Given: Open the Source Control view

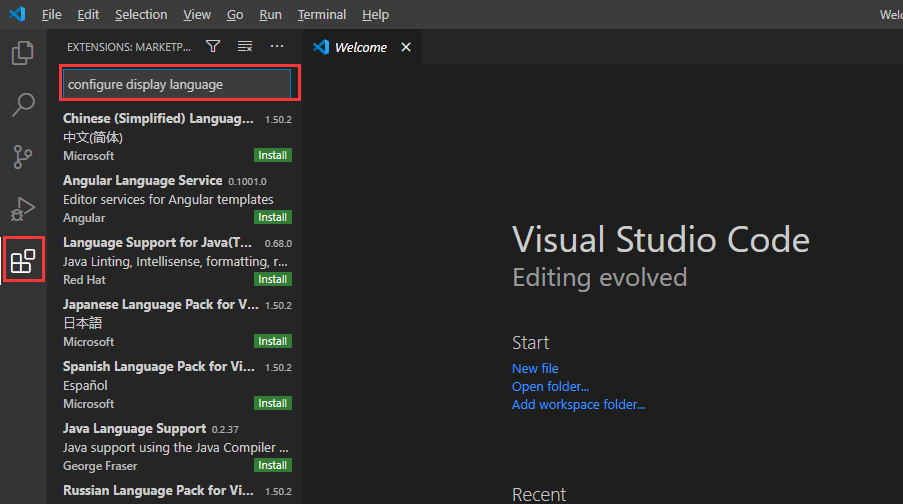Looking at the screenshot, I should [x=22, y=157].
